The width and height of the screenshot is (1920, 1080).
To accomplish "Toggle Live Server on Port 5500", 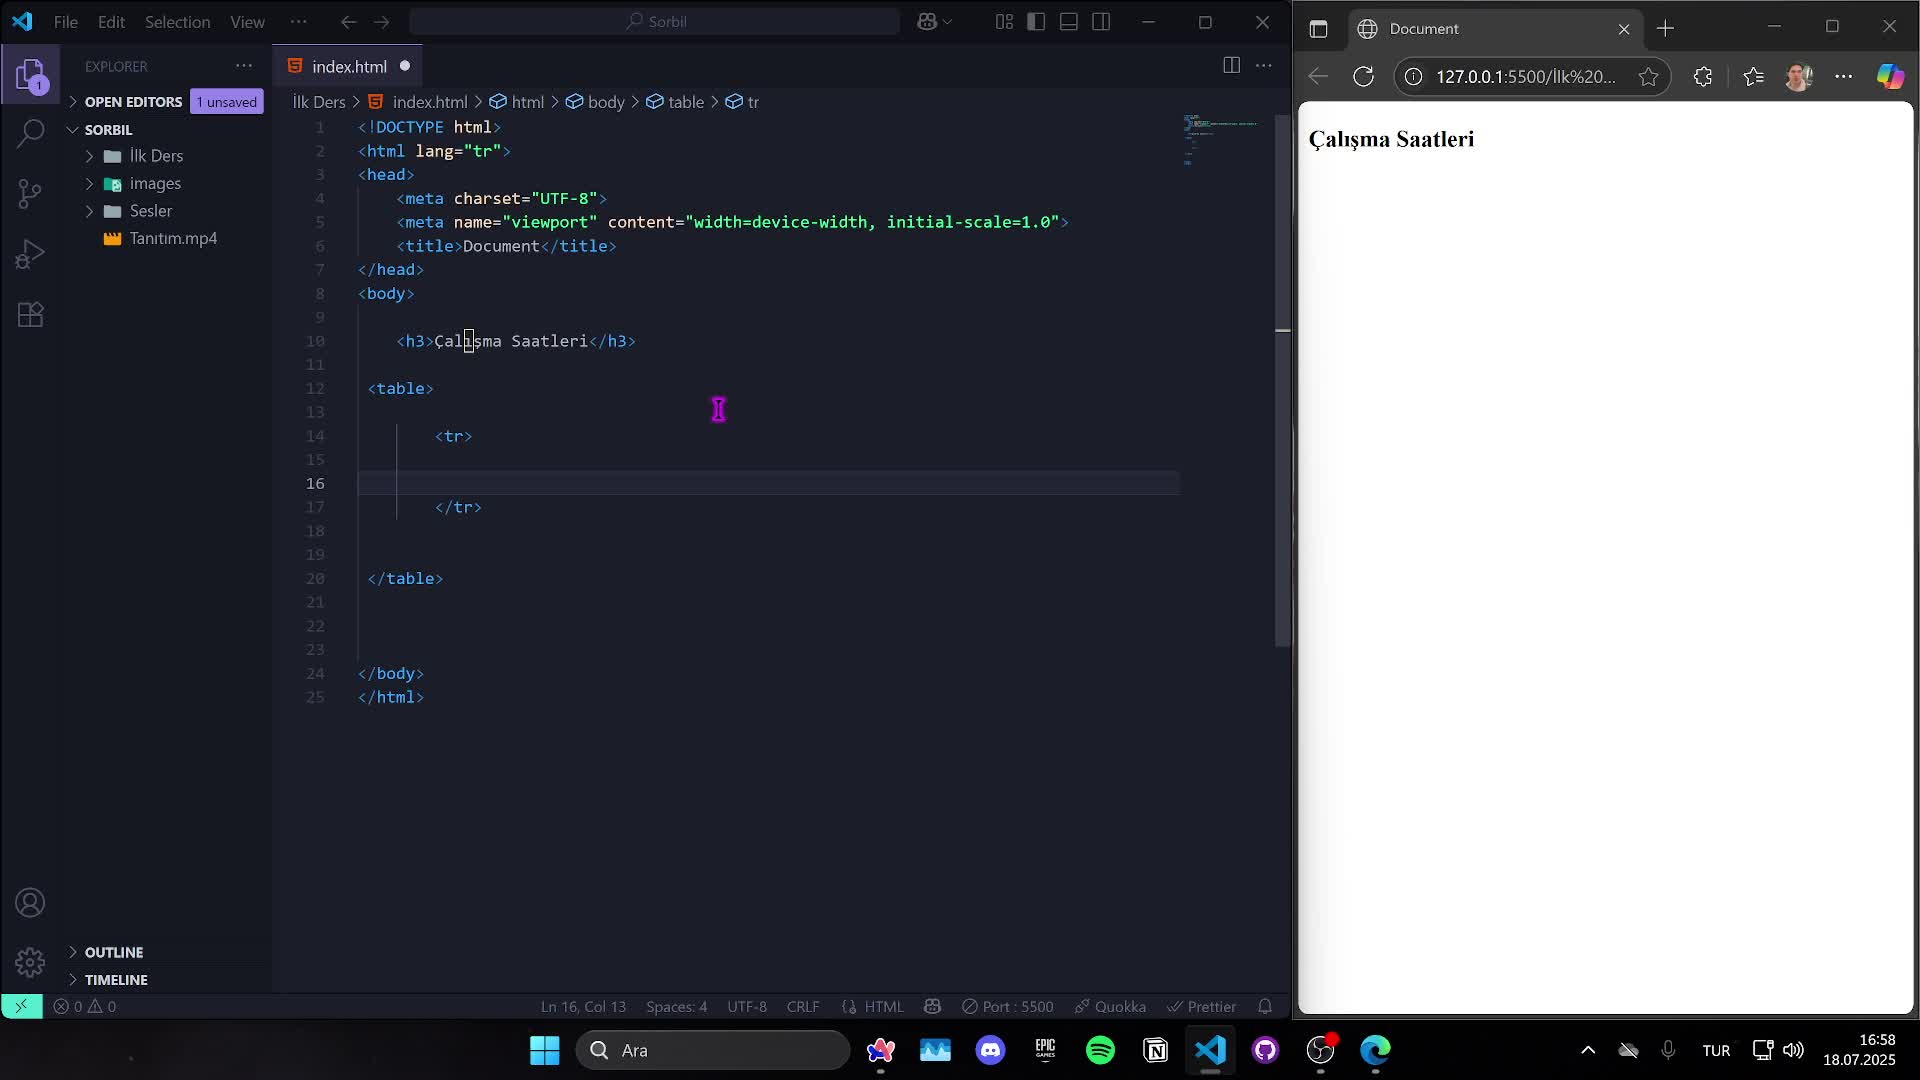I will point(1007,1006).
